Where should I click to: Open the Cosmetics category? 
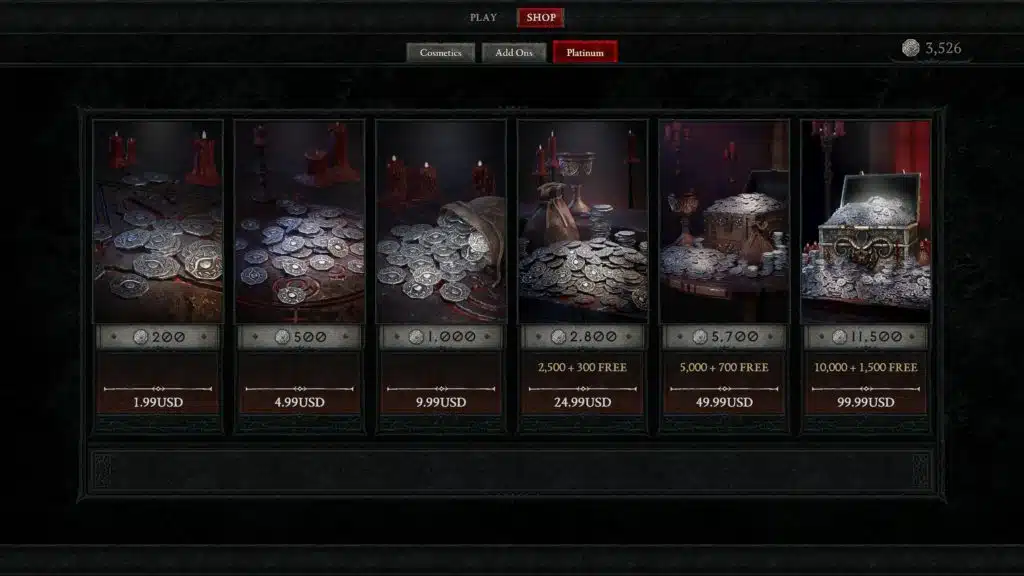click(440, 52)
